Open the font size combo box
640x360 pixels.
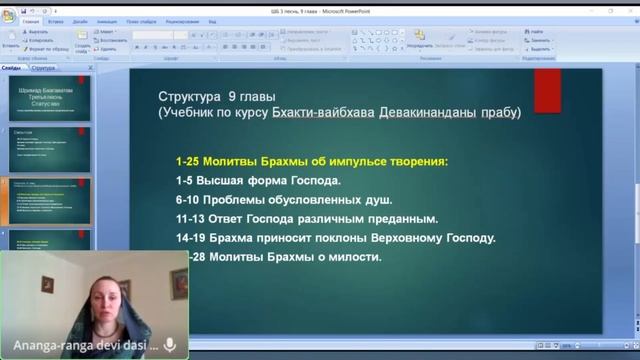point(180,36)
